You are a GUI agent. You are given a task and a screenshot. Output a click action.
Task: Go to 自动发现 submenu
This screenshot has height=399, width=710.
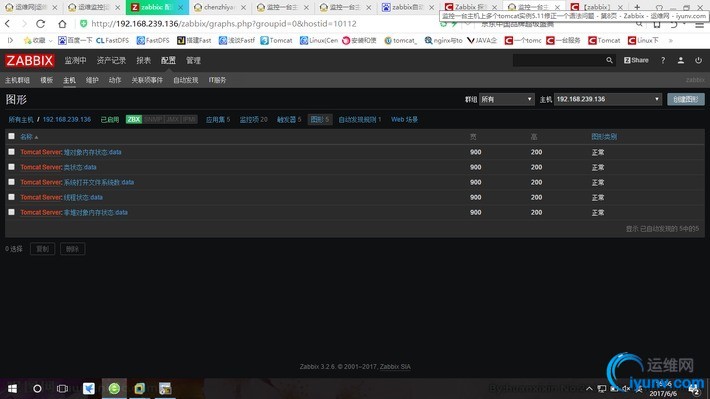(x=186, y=80)
